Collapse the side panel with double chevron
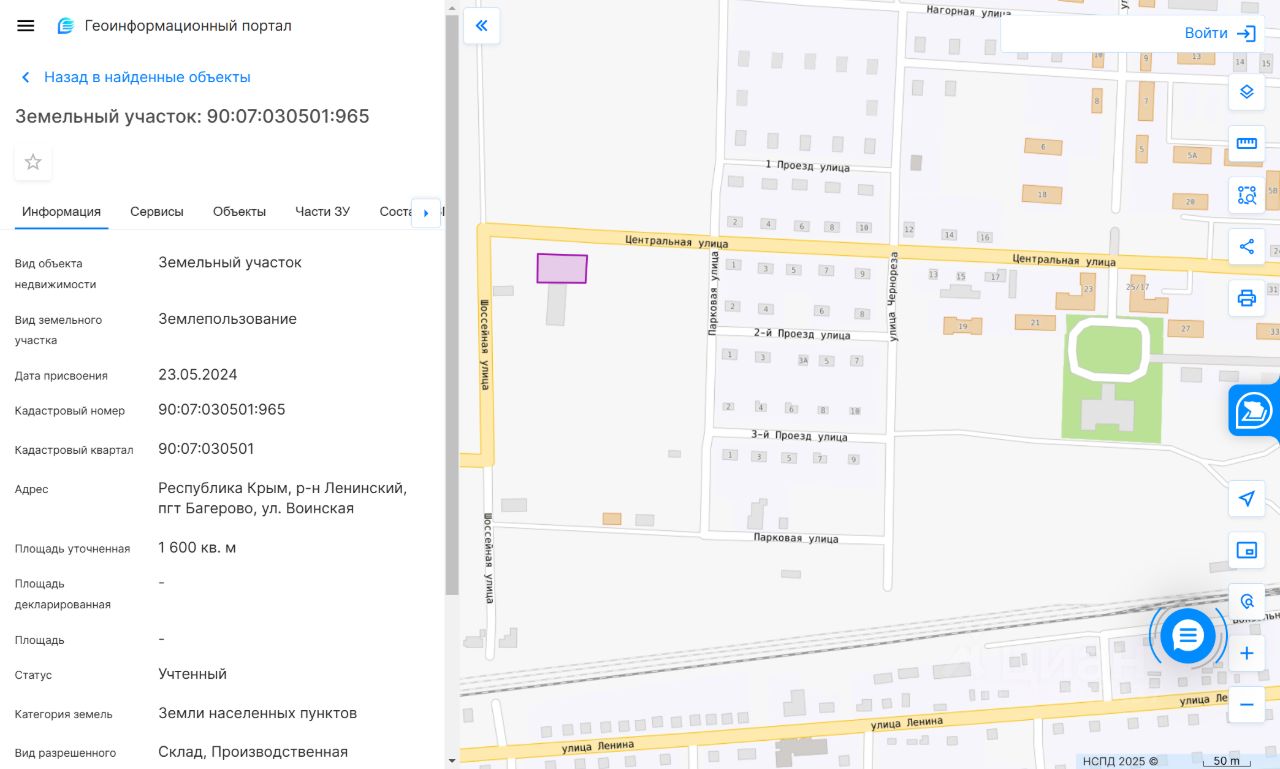 pos(481,26)
